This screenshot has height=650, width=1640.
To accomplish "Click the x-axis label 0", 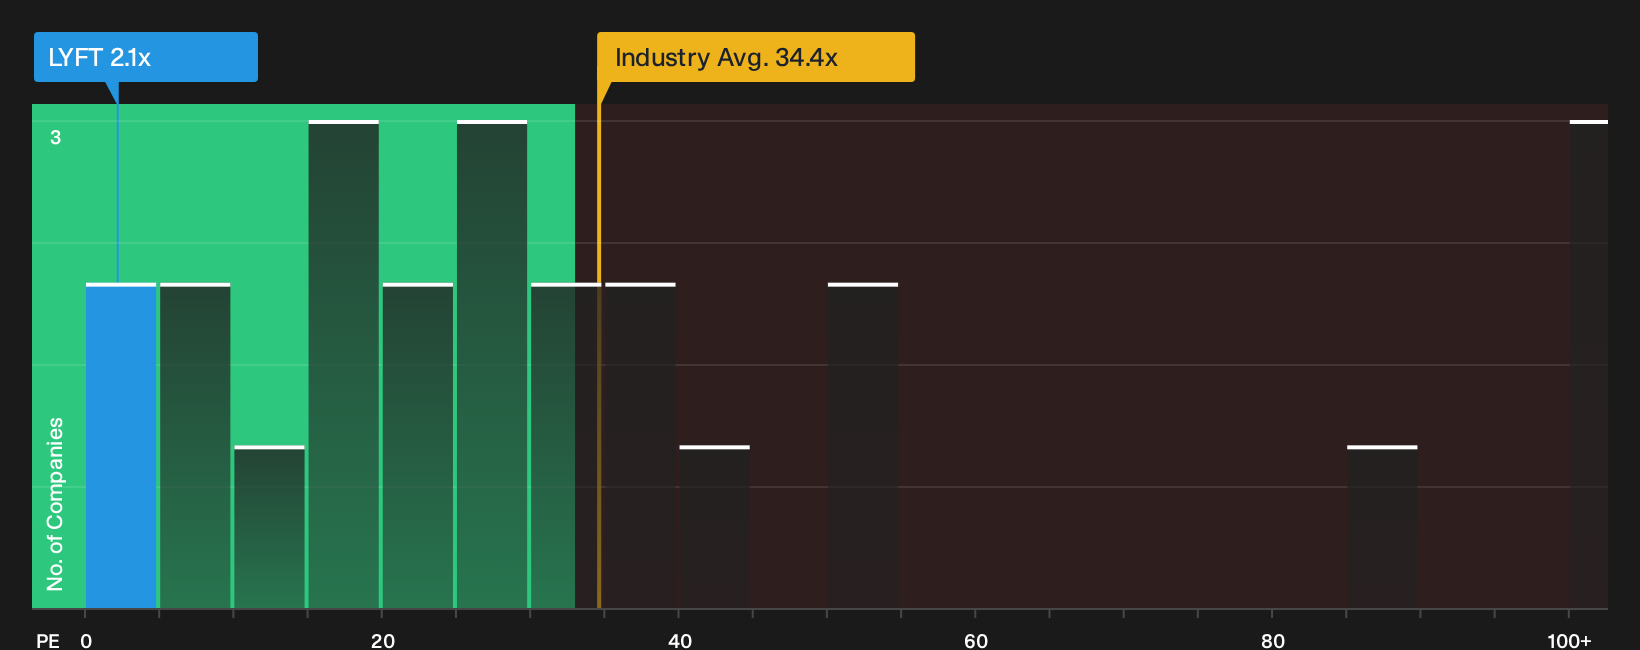I will [x=86, y=640].
